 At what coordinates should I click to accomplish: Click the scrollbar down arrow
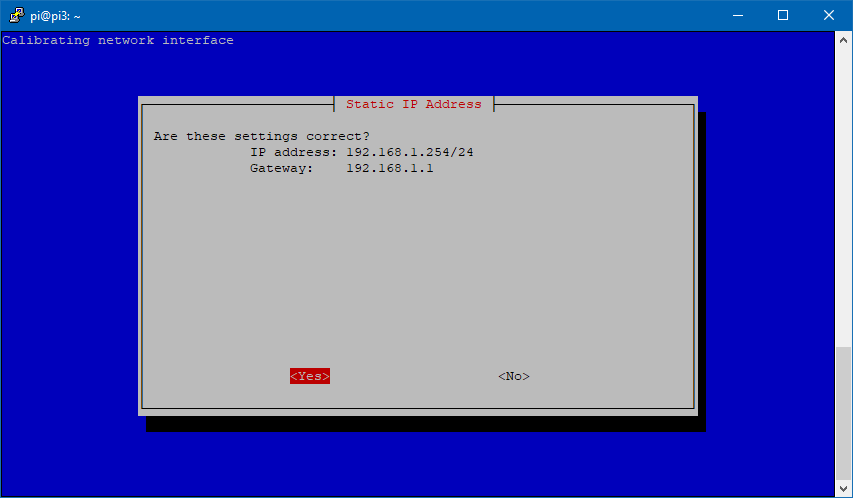click(x=844, y=489)
